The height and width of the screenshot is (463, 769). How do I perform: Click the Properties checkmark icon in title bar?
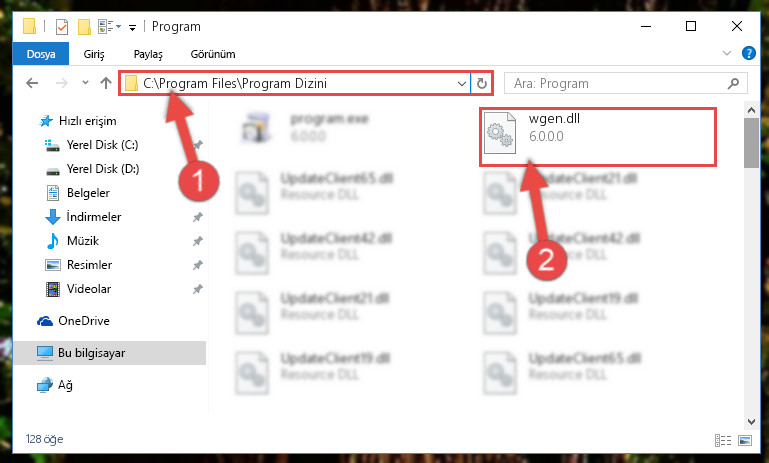click(62, 26)
